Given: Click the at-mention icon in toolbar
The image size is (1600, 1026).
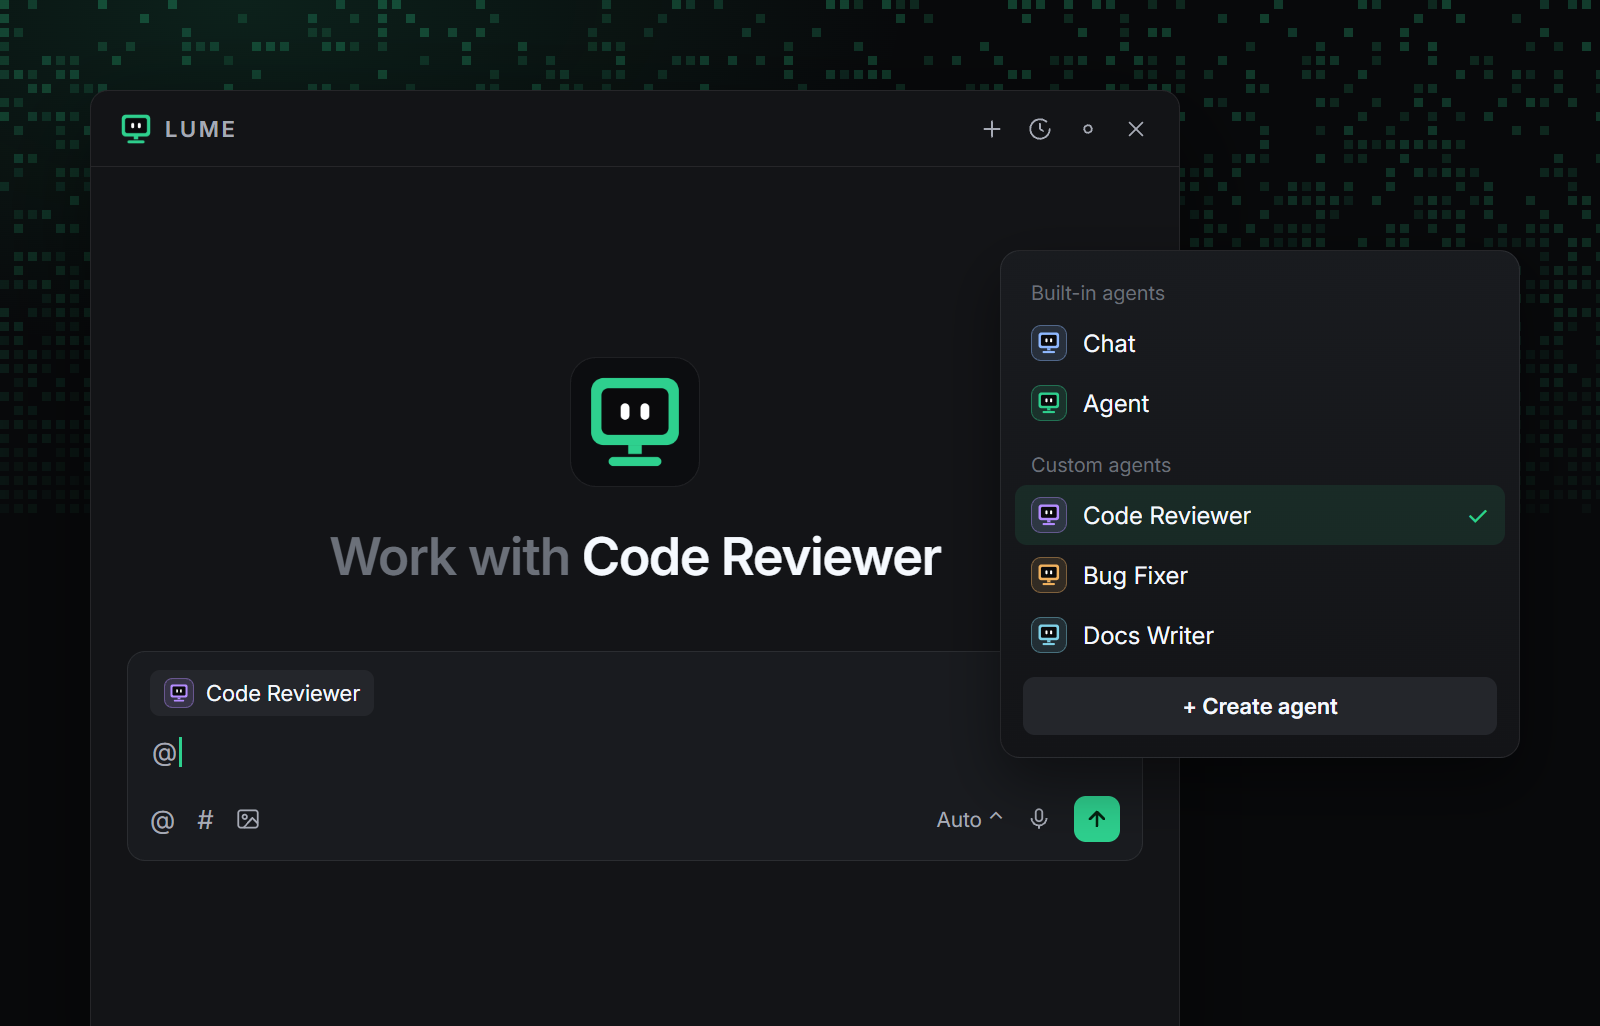Looking at the screenshot, I should 162,821.
